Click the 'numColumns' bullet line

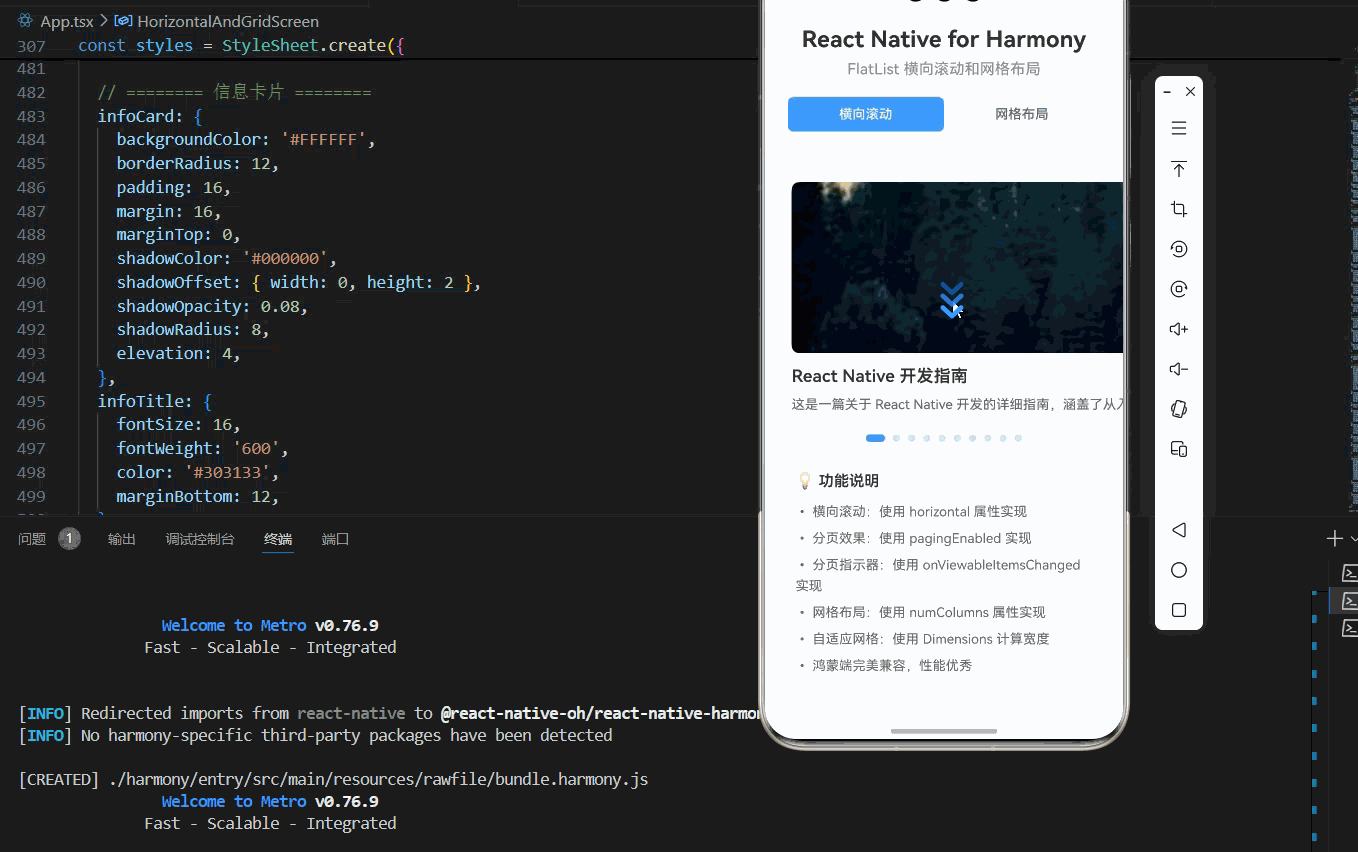[922, 612]
